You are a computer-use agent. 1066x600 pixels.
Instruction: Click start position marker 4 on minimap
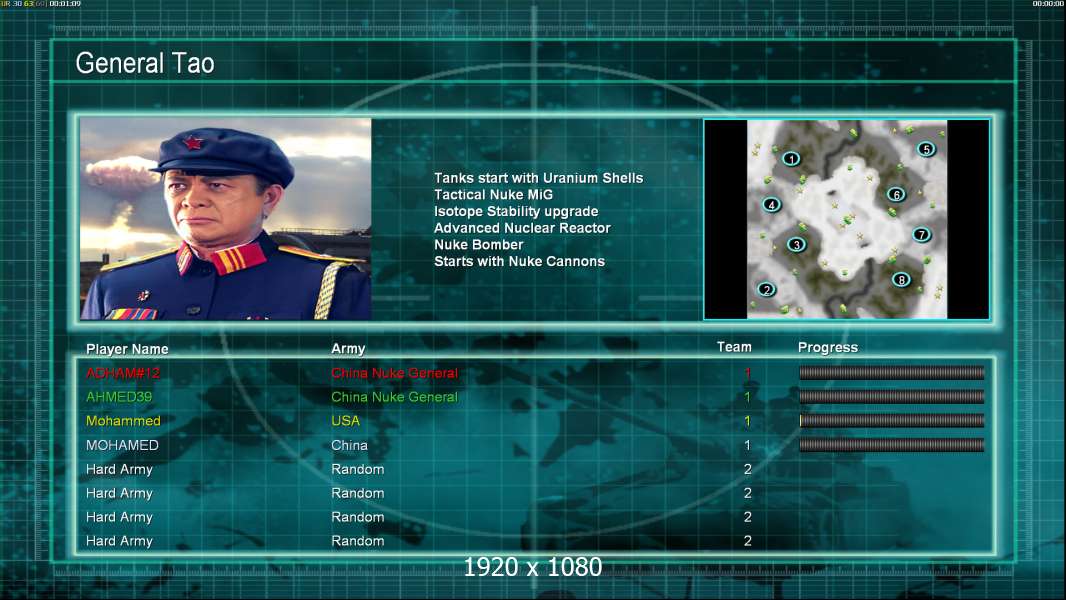[x=771, y=205]
